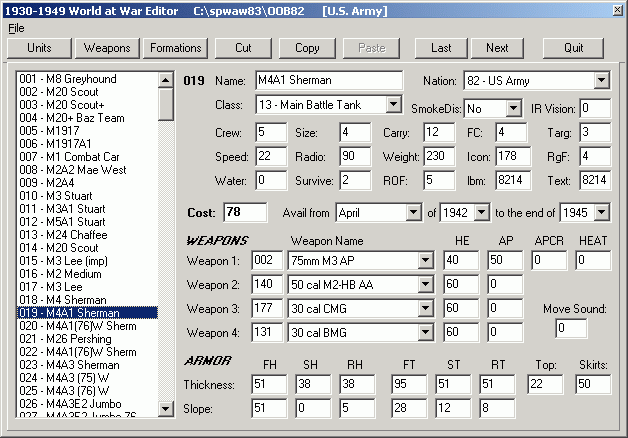Screen dimensions: 628x438
Task: Open the 1942 start year dropdown
Action: tap(481, 213)
